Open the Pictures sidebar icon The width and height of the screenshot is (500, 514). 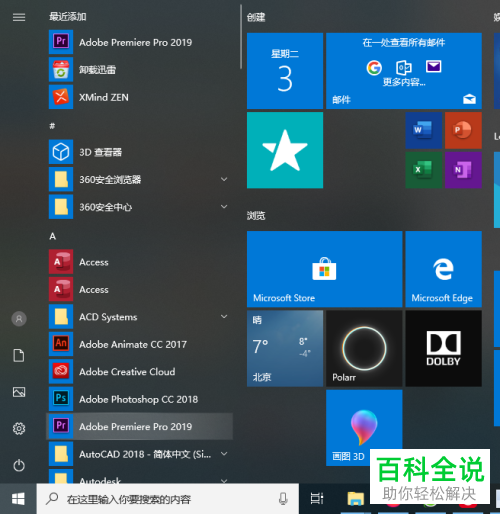pos(19,392)
